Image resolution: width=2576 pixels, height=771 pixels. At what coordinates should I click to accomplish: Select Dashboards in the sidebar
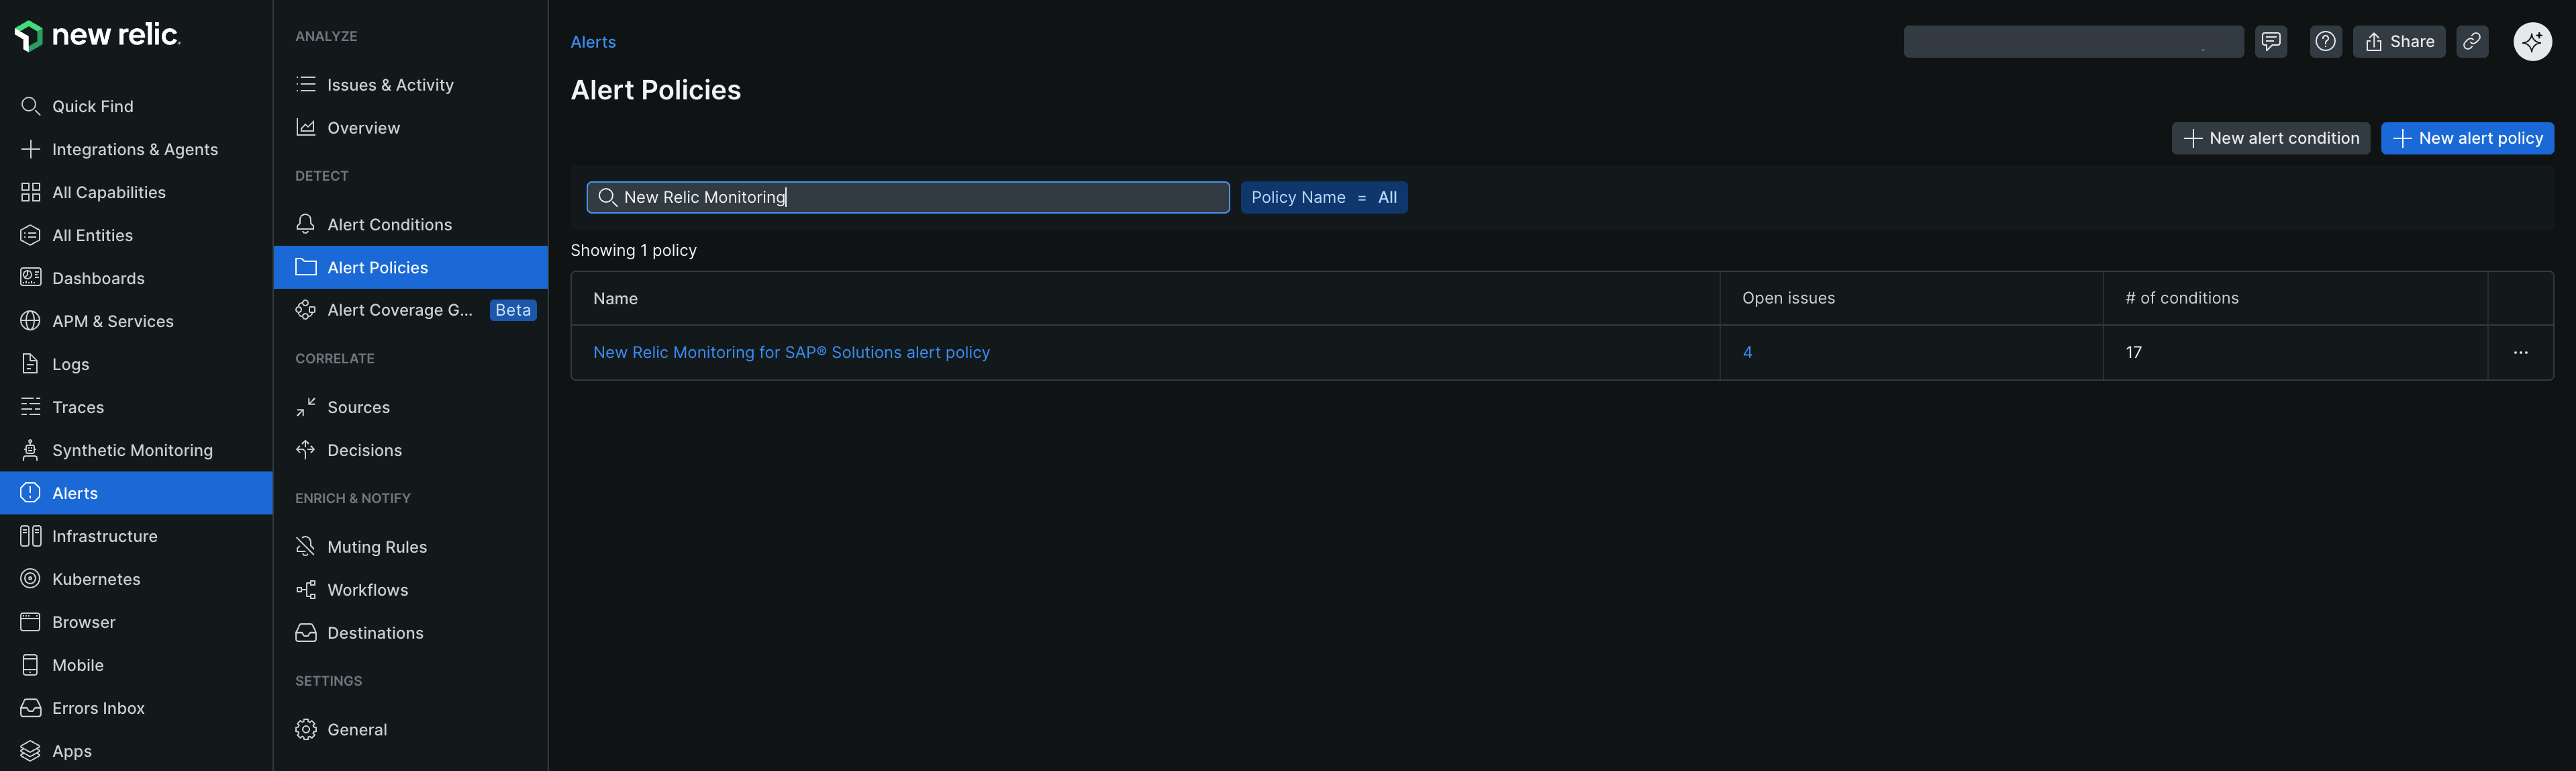coord(97,277)
